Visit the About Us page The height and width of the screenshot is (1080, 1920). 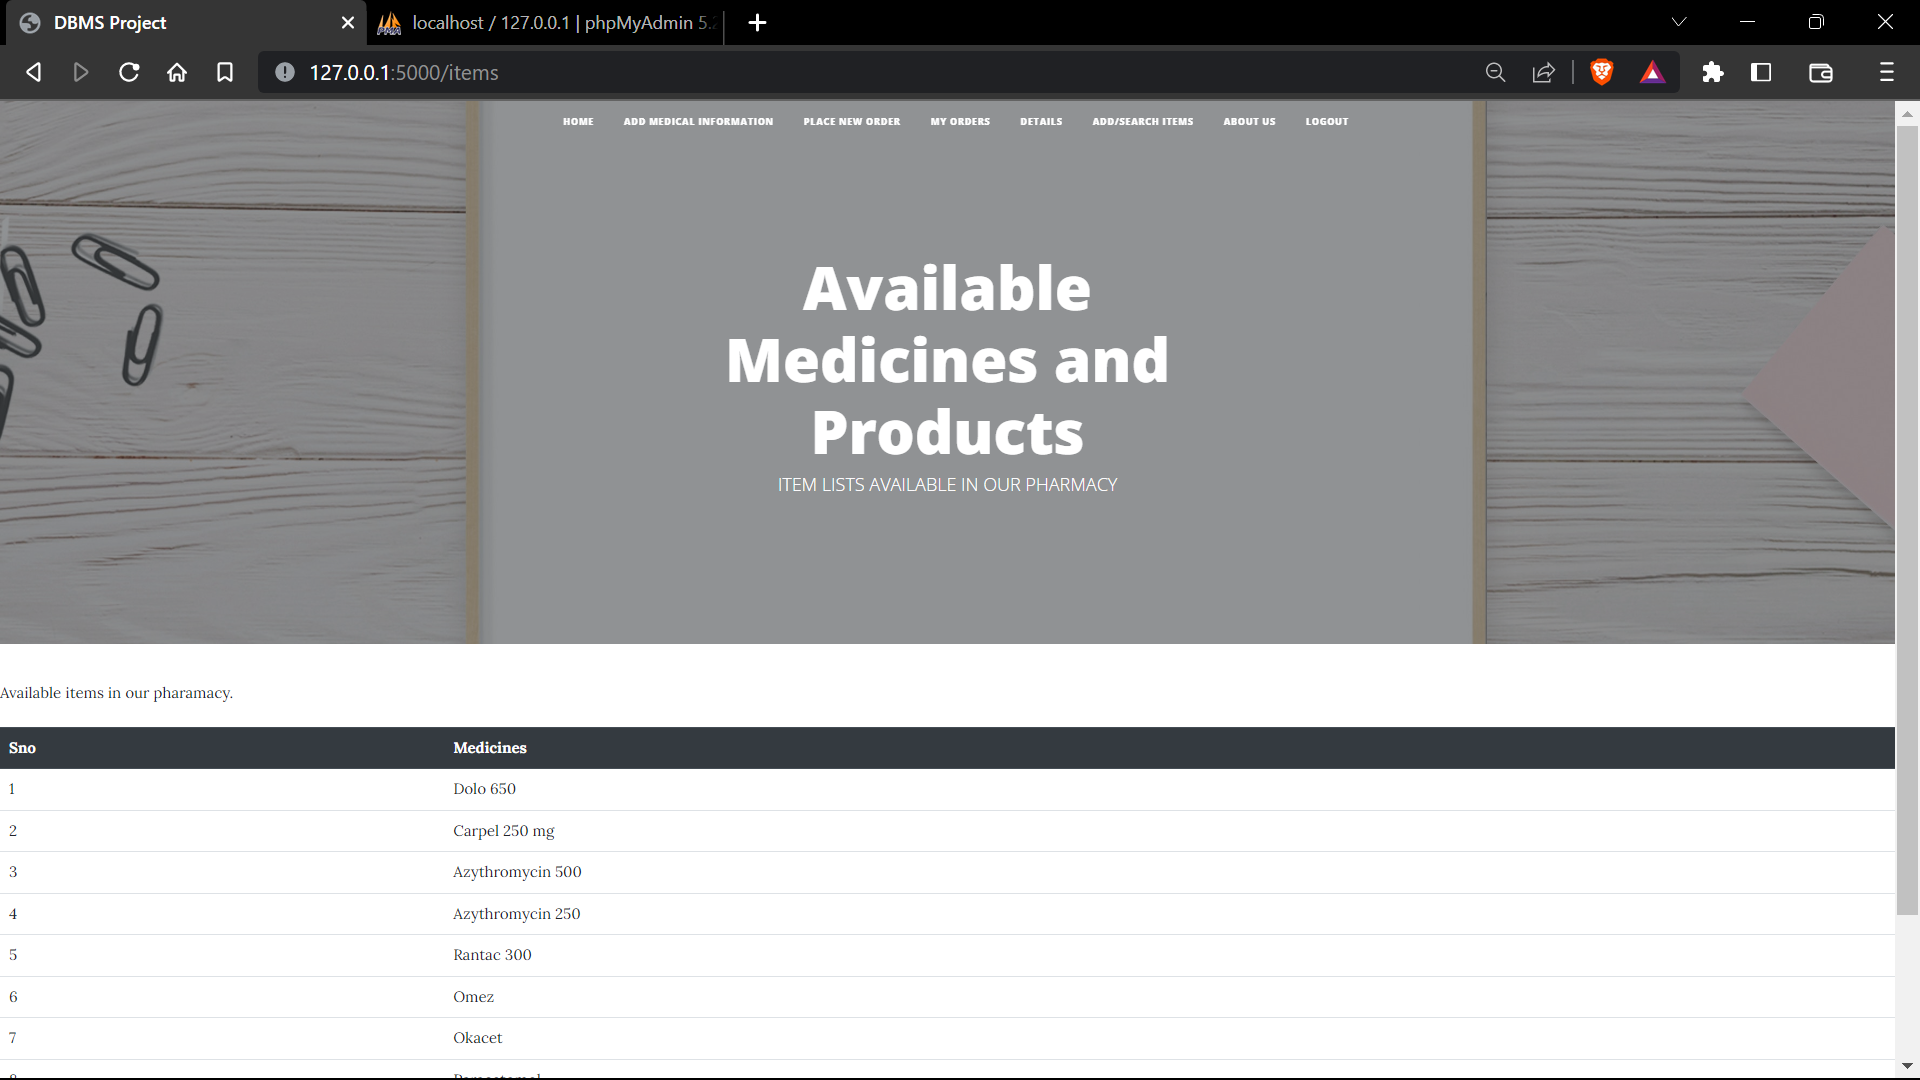(x=1249, y=122)
